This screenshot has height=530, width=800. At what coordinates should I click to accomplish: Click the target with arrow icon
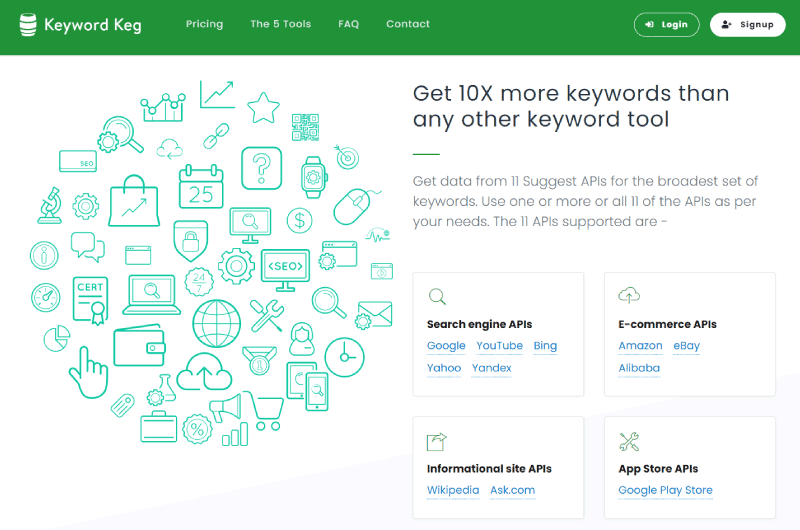point(347,157)
